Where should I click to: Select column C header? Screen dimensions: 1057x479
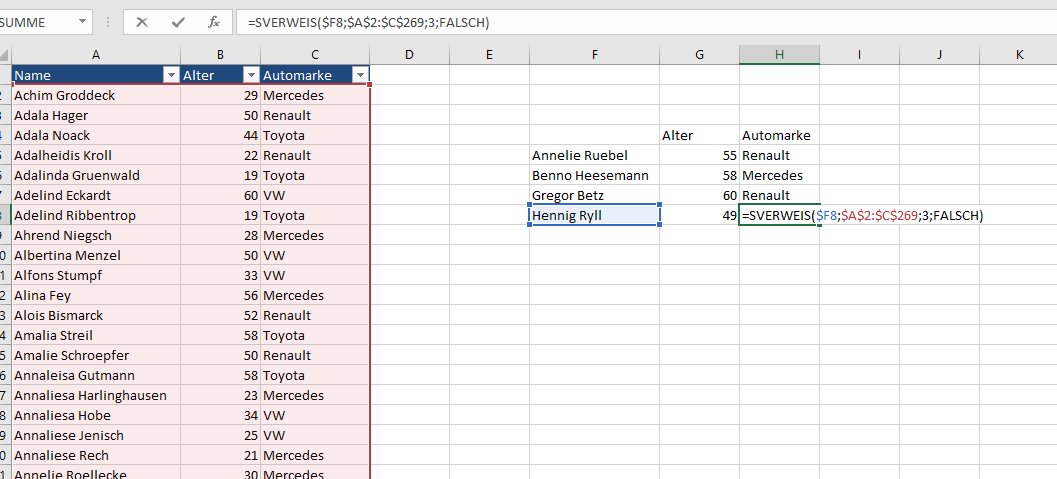click(x=315, y=55)
